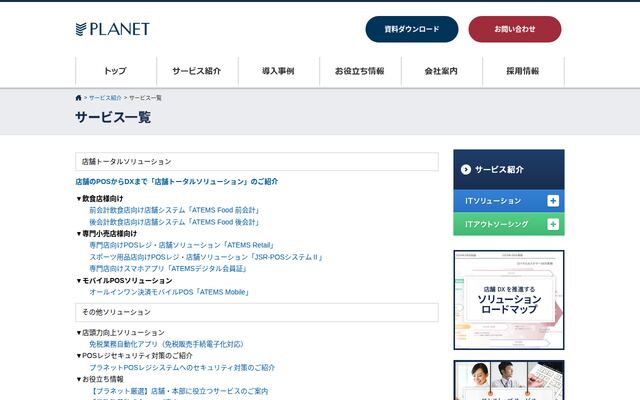Click arrow icon beside サービス紹介 sidebar heading
Viewport: 640px width, 400px height.
tap(466, 169)
